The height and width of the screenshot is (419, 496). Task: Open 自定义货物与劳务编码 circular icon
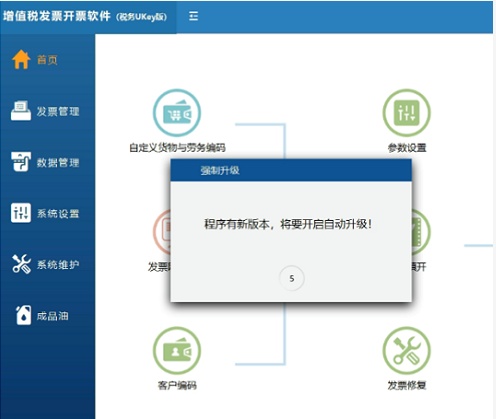(x=177, y=113)
